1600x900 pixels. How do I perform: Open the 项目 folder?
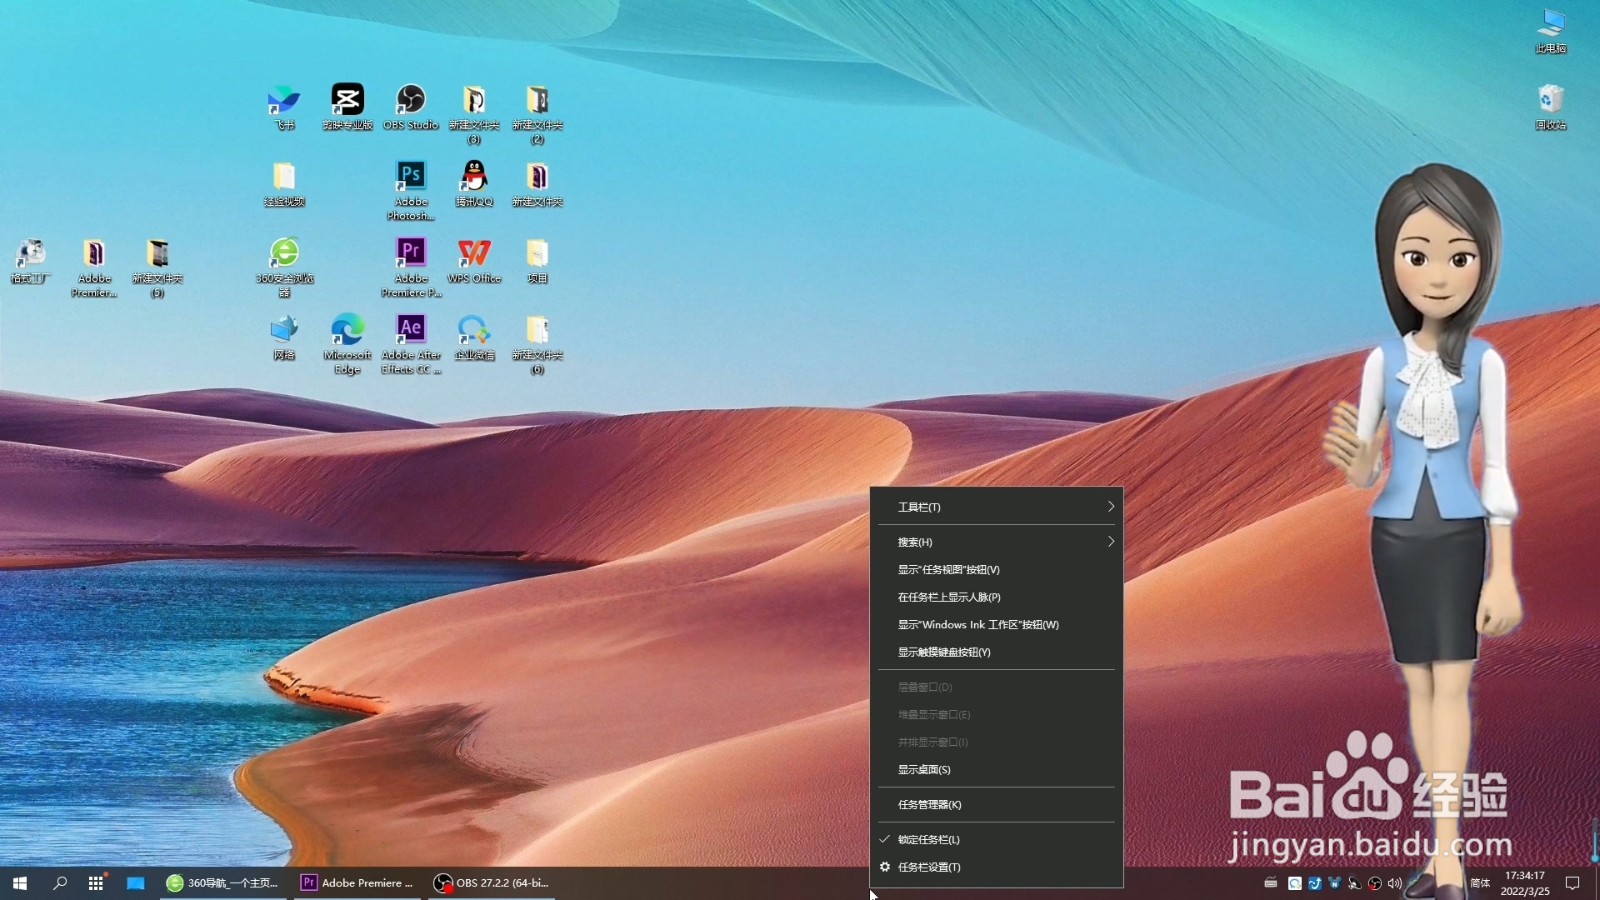click(537, 261)
